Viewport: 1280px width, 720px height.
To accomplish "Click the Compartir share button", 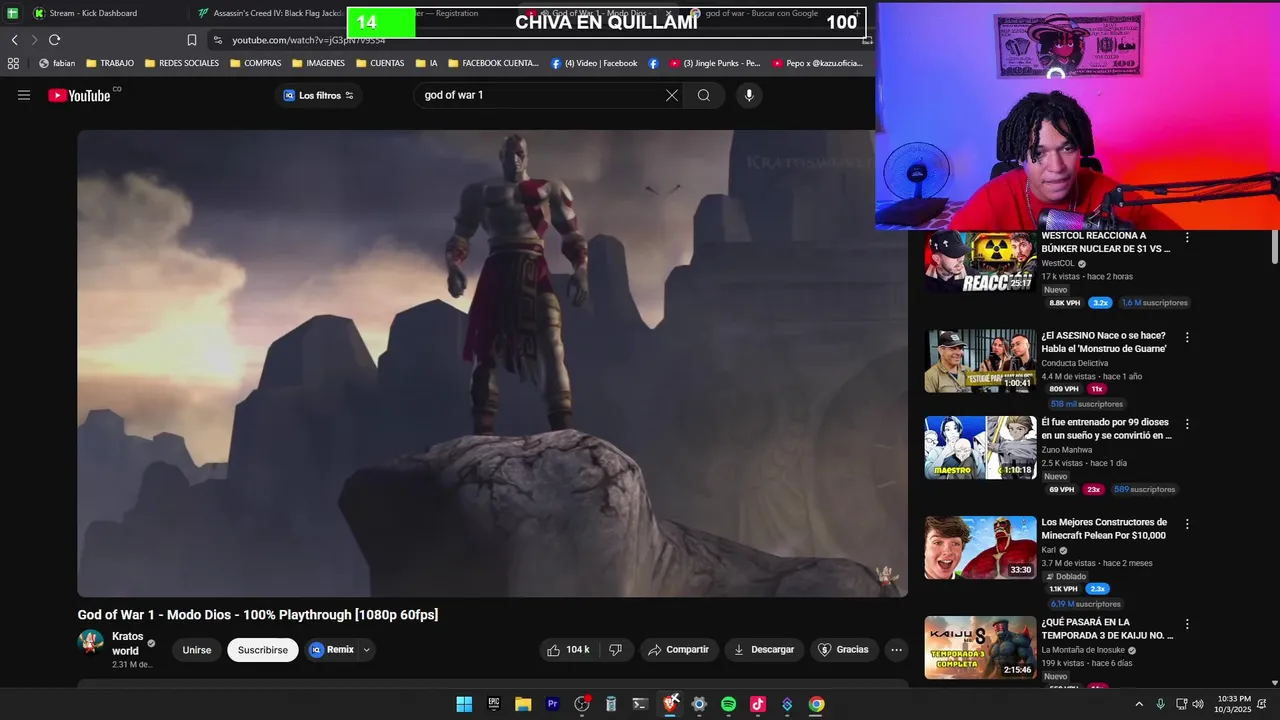I will [x=679, y=650].
